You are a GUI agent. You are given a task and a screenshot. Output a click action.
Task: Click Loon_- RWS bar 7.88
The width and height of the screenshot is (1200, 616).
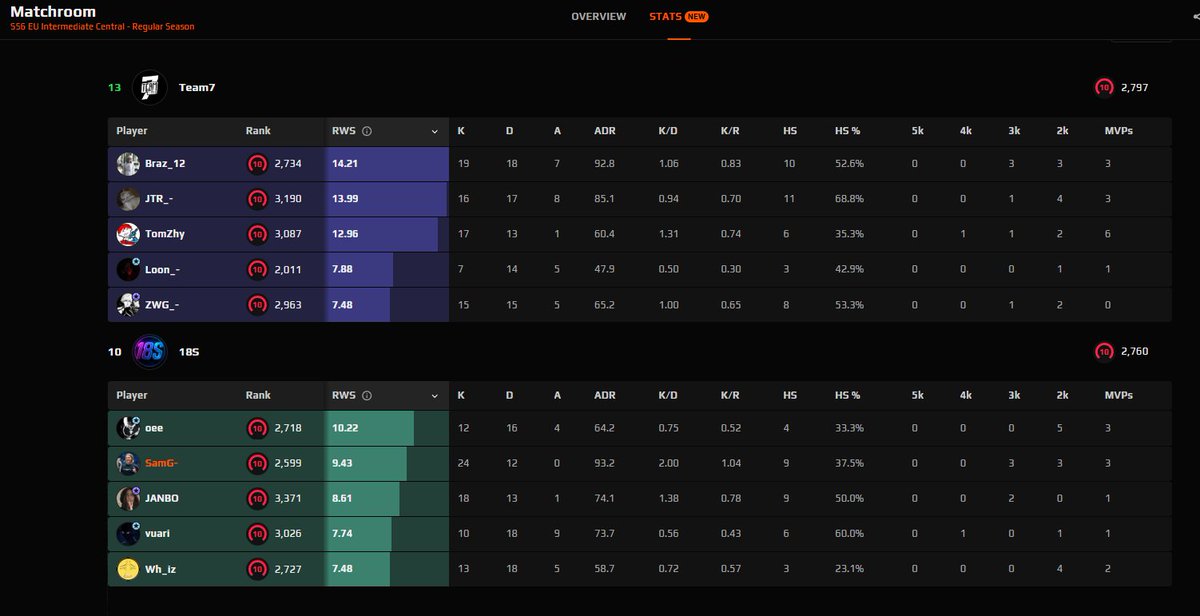pyautogui.click(x=359, y=269)
